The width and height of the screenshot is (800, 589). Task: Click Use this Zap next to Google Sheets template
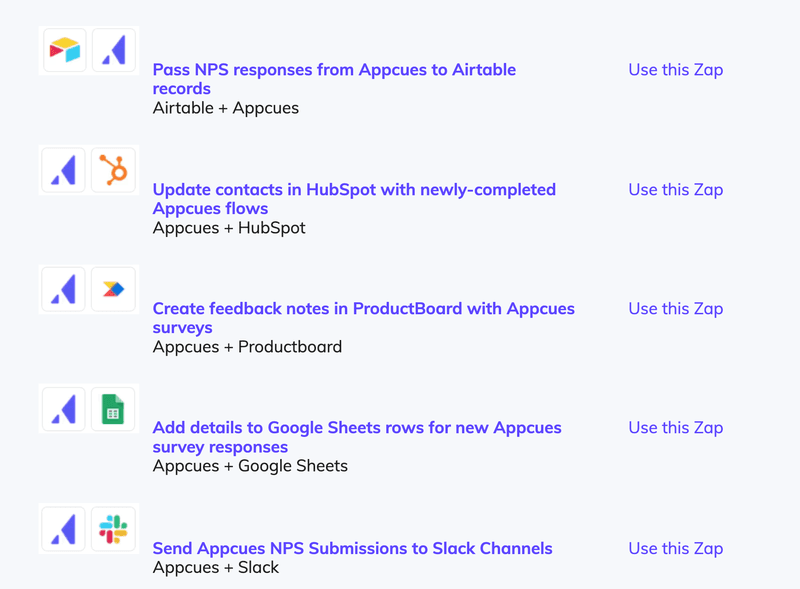pos(675,428)
